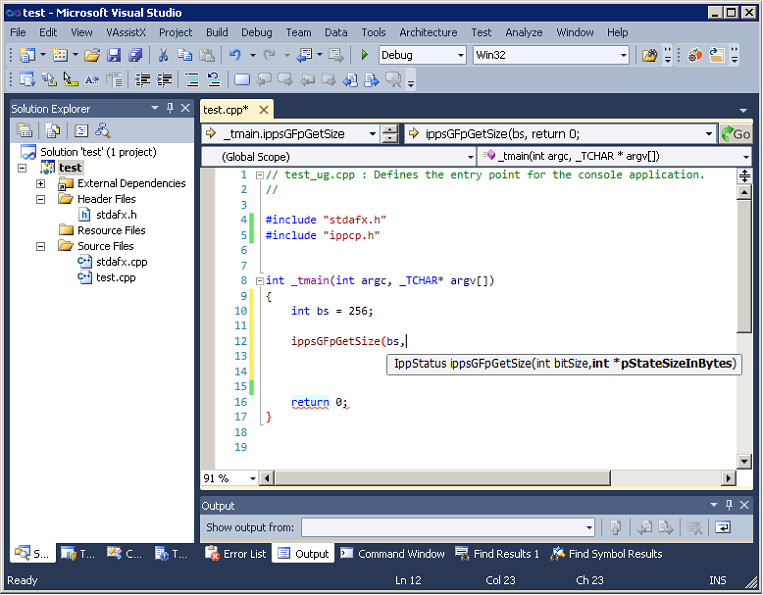Switch to the Error List tab
This screenshot has width=763, height=595.
[x=236, y=553]
